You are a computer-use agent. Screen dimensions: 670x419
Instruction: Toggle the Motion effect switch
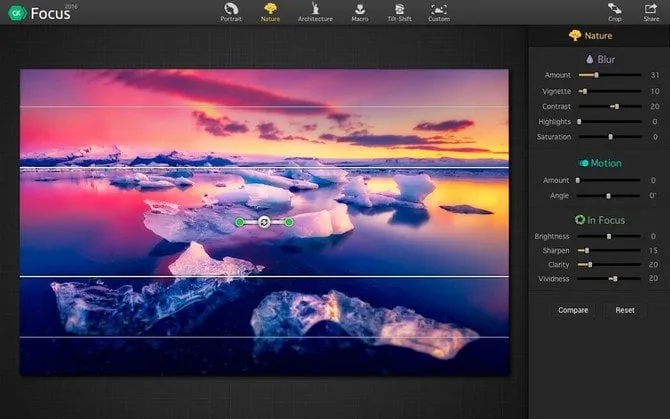(x=582, y=163)
